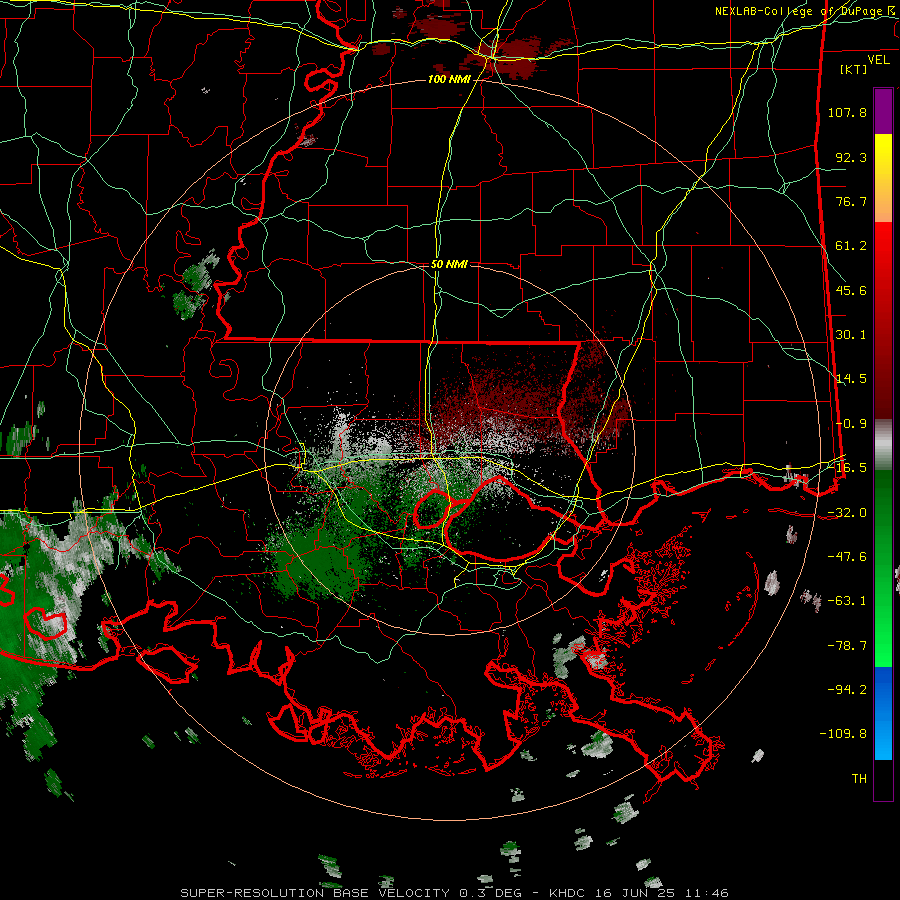
Task: Select the 45.6 velocity scale value
Action: tap(851, 290)
